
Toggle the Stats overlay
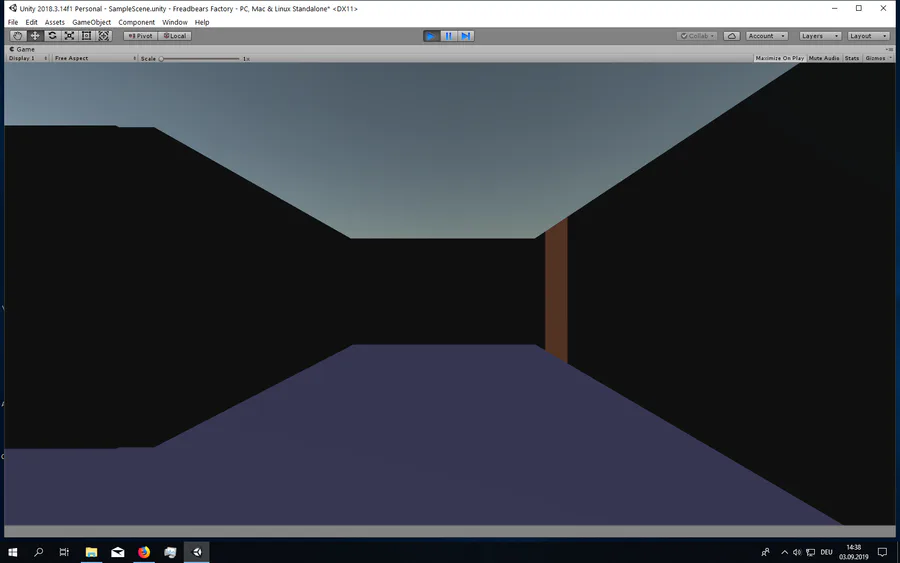[x=852, y=58]
